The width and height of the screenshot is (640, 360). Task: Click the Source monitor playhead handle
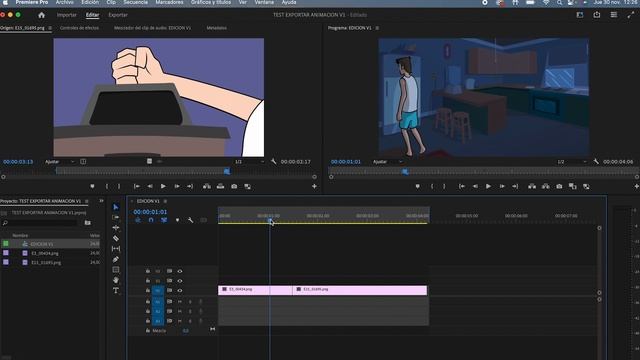[x=227, y=172]
